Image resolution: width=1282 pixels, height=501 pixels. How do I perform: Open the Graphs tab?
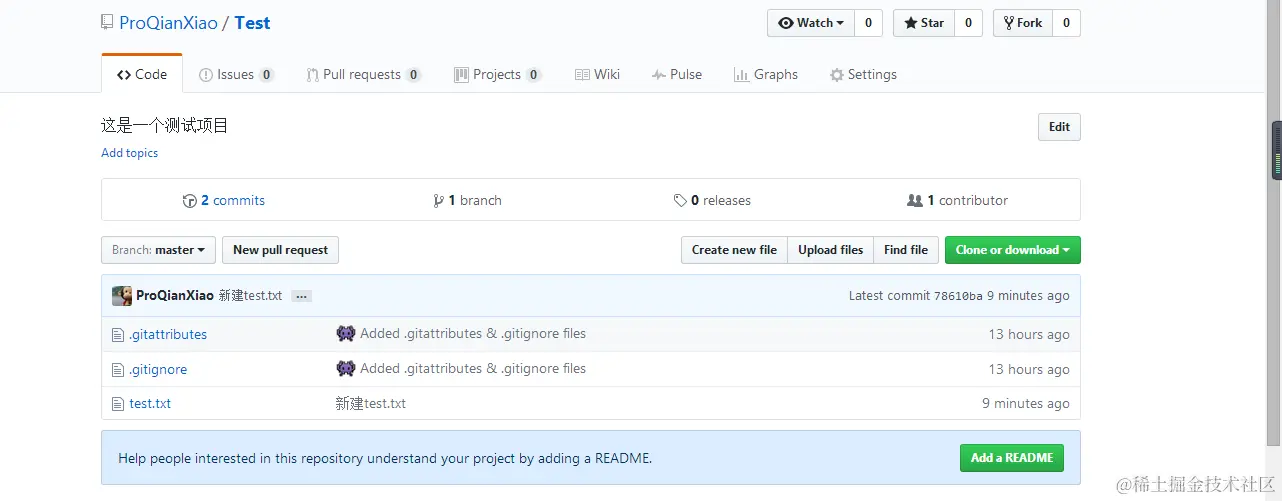click(766, 74)
